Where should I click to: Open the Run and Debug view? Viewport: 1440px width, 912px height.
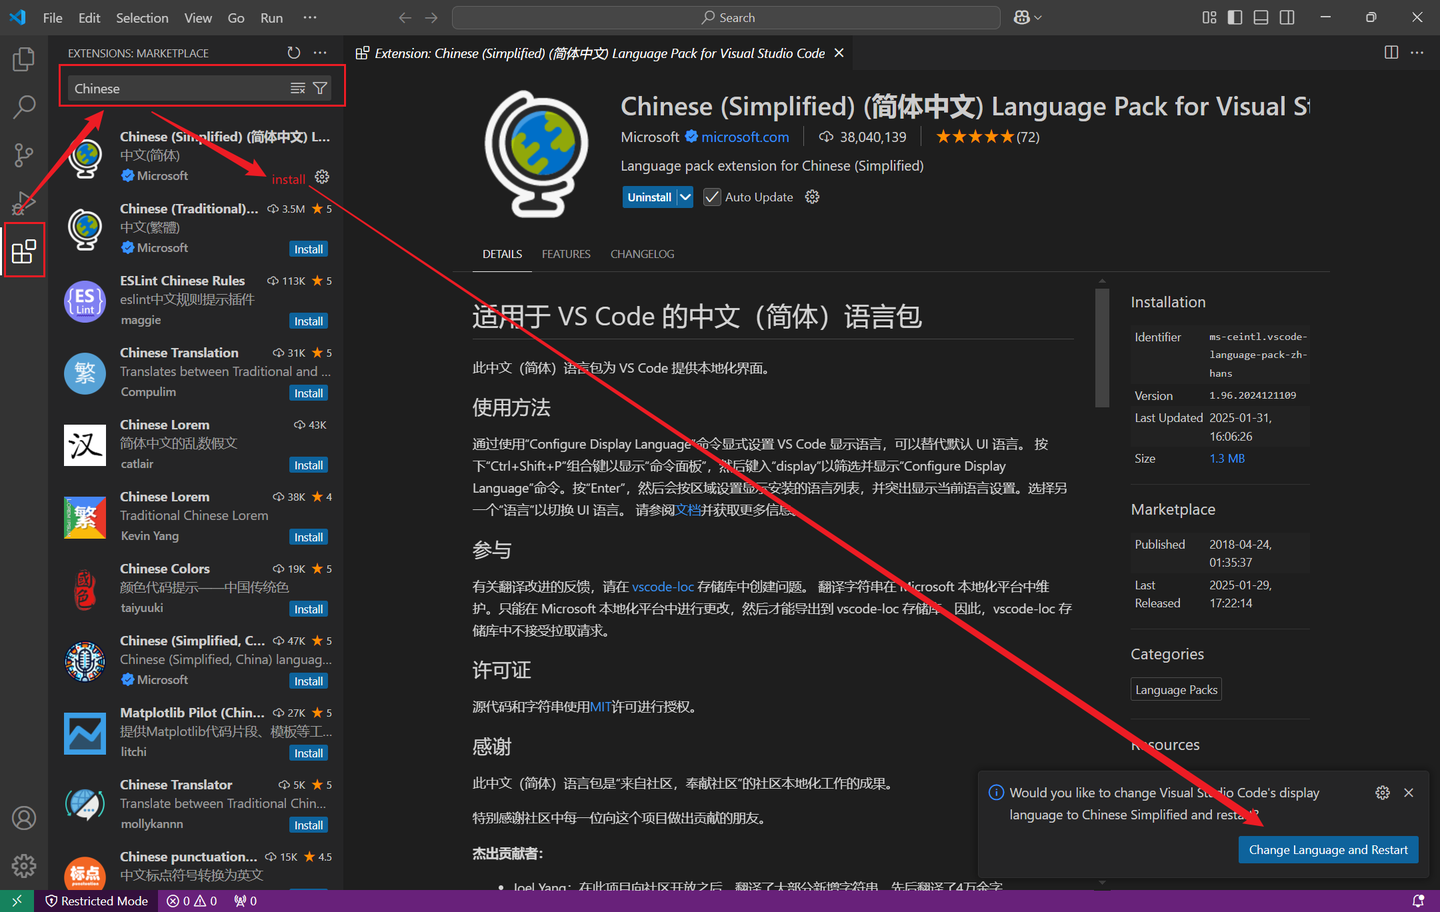(23, 203)
